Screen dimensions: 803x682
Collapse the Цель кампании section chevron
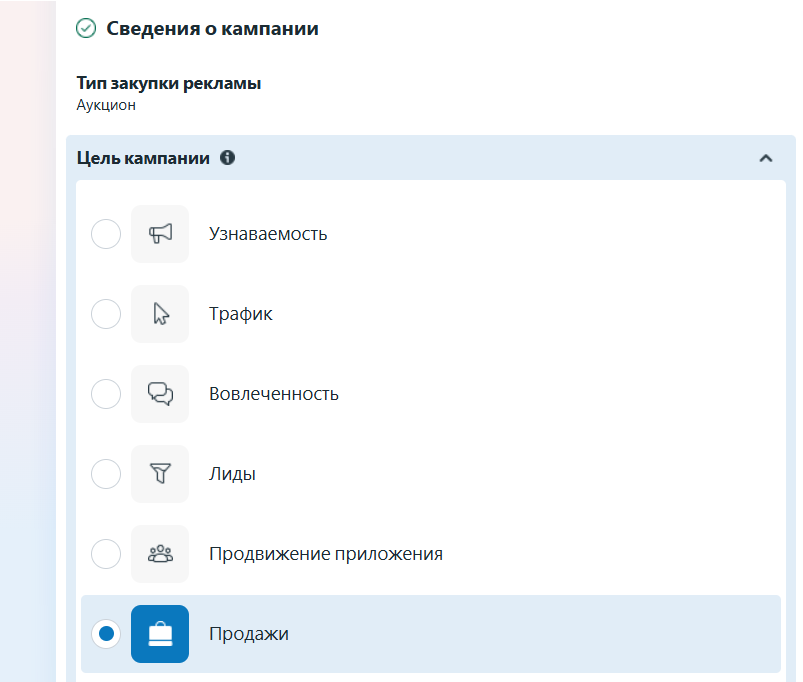(x=767, y=157)
